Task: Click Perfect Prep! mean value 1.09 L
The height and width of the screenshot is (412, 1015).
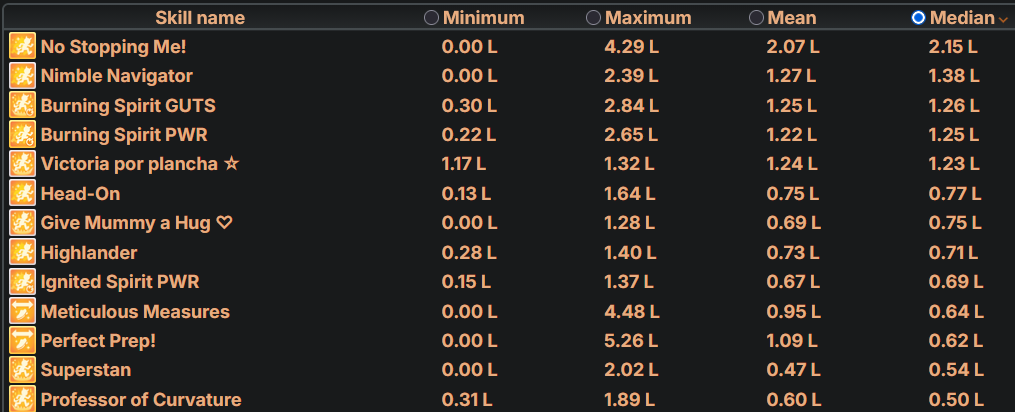Action: [792, 341]
